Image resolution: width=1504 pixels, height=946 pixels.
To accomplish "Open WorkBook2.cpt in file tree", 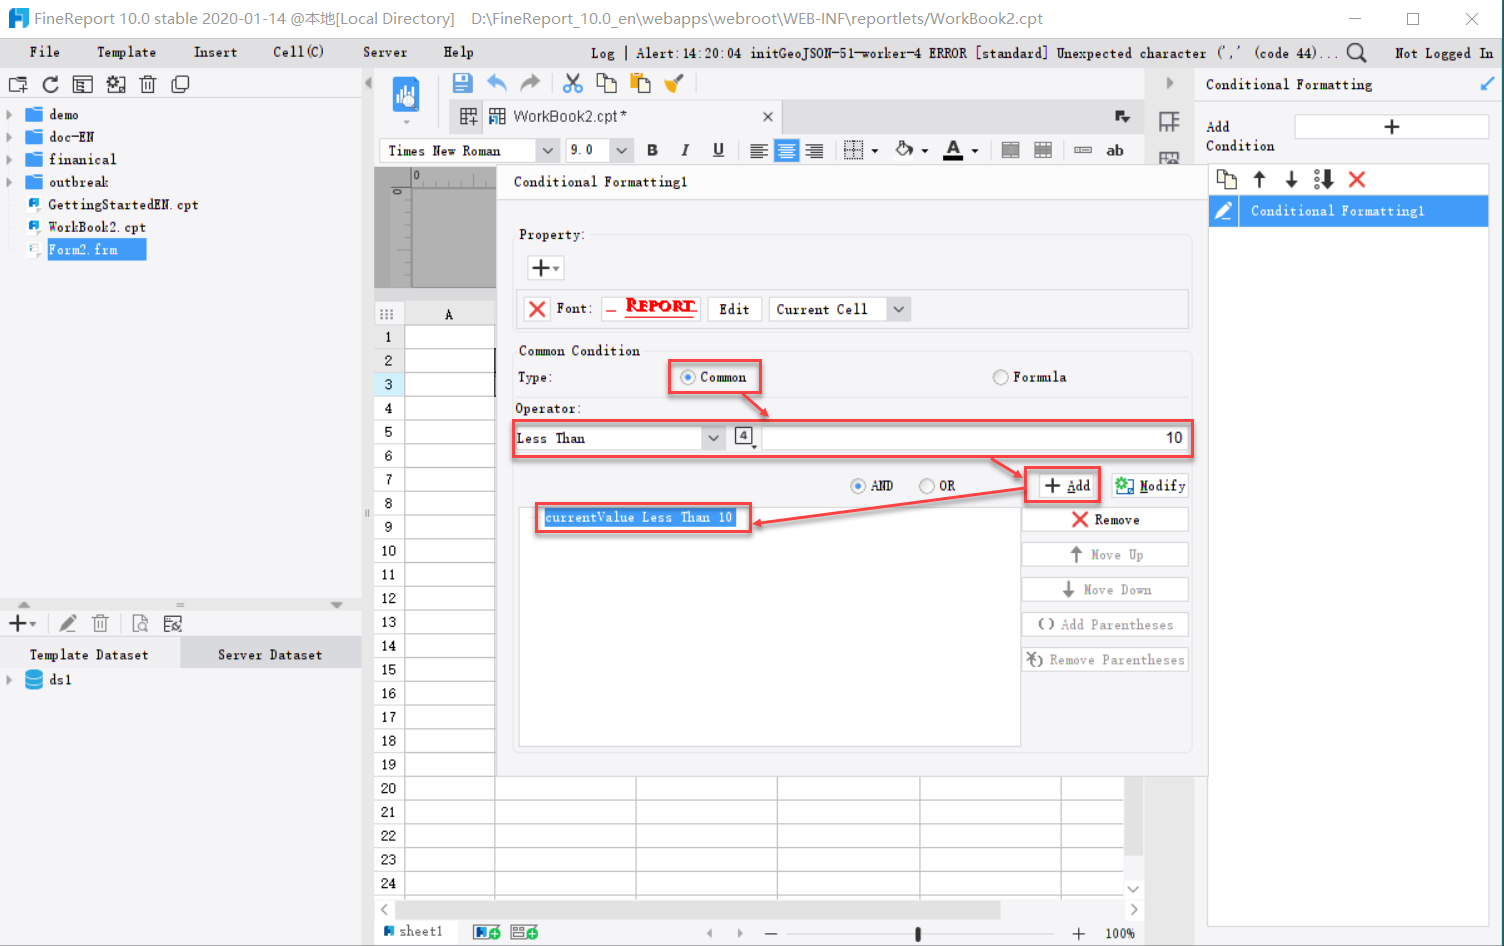I will pyautogui.click(x=97, y=227).
